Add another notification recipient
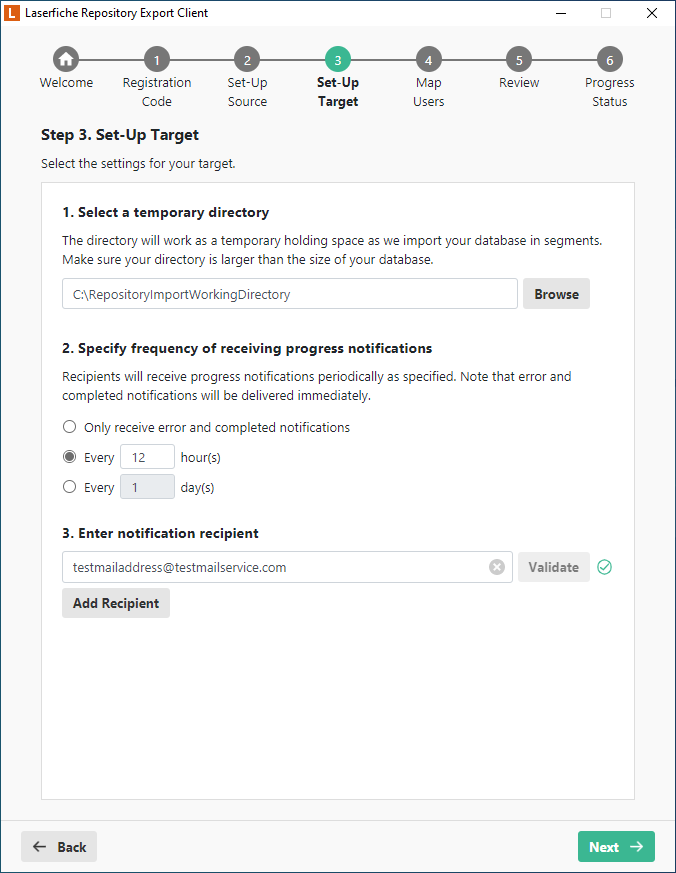Screen dimensions: 676x873 pyautogui.click(x=115, y=603)
